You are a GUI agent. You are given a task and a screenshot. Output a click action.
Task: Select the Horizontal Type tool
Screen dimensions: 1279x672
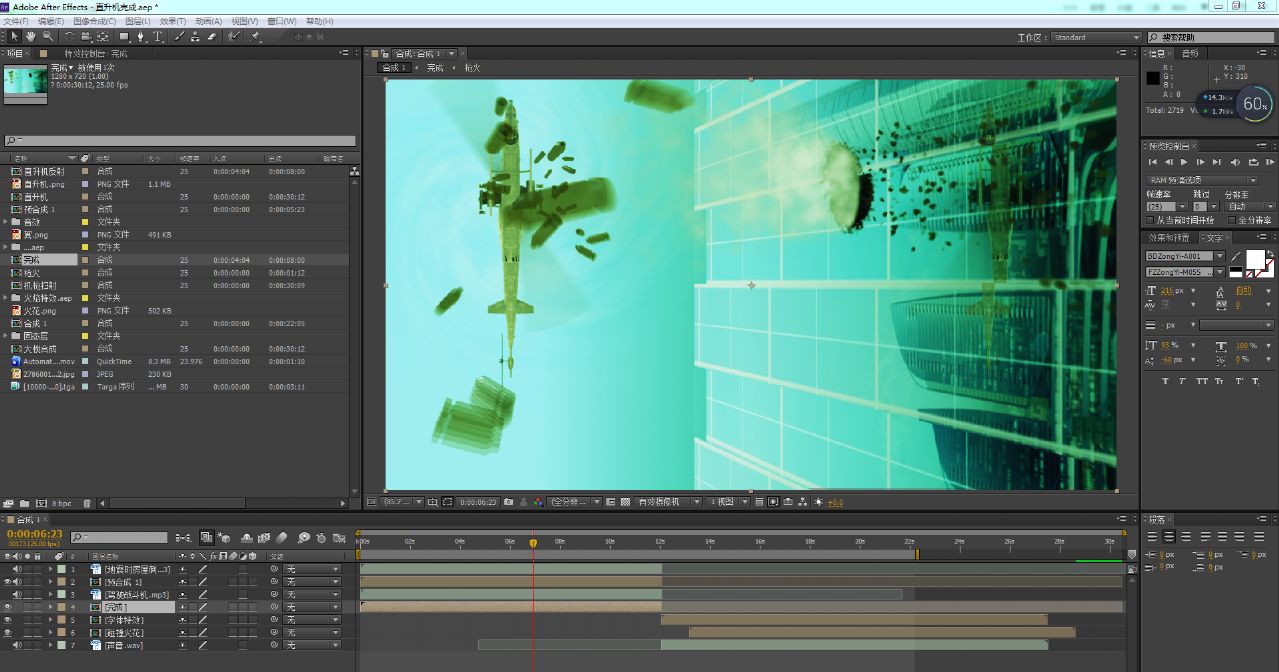[158, 37]
